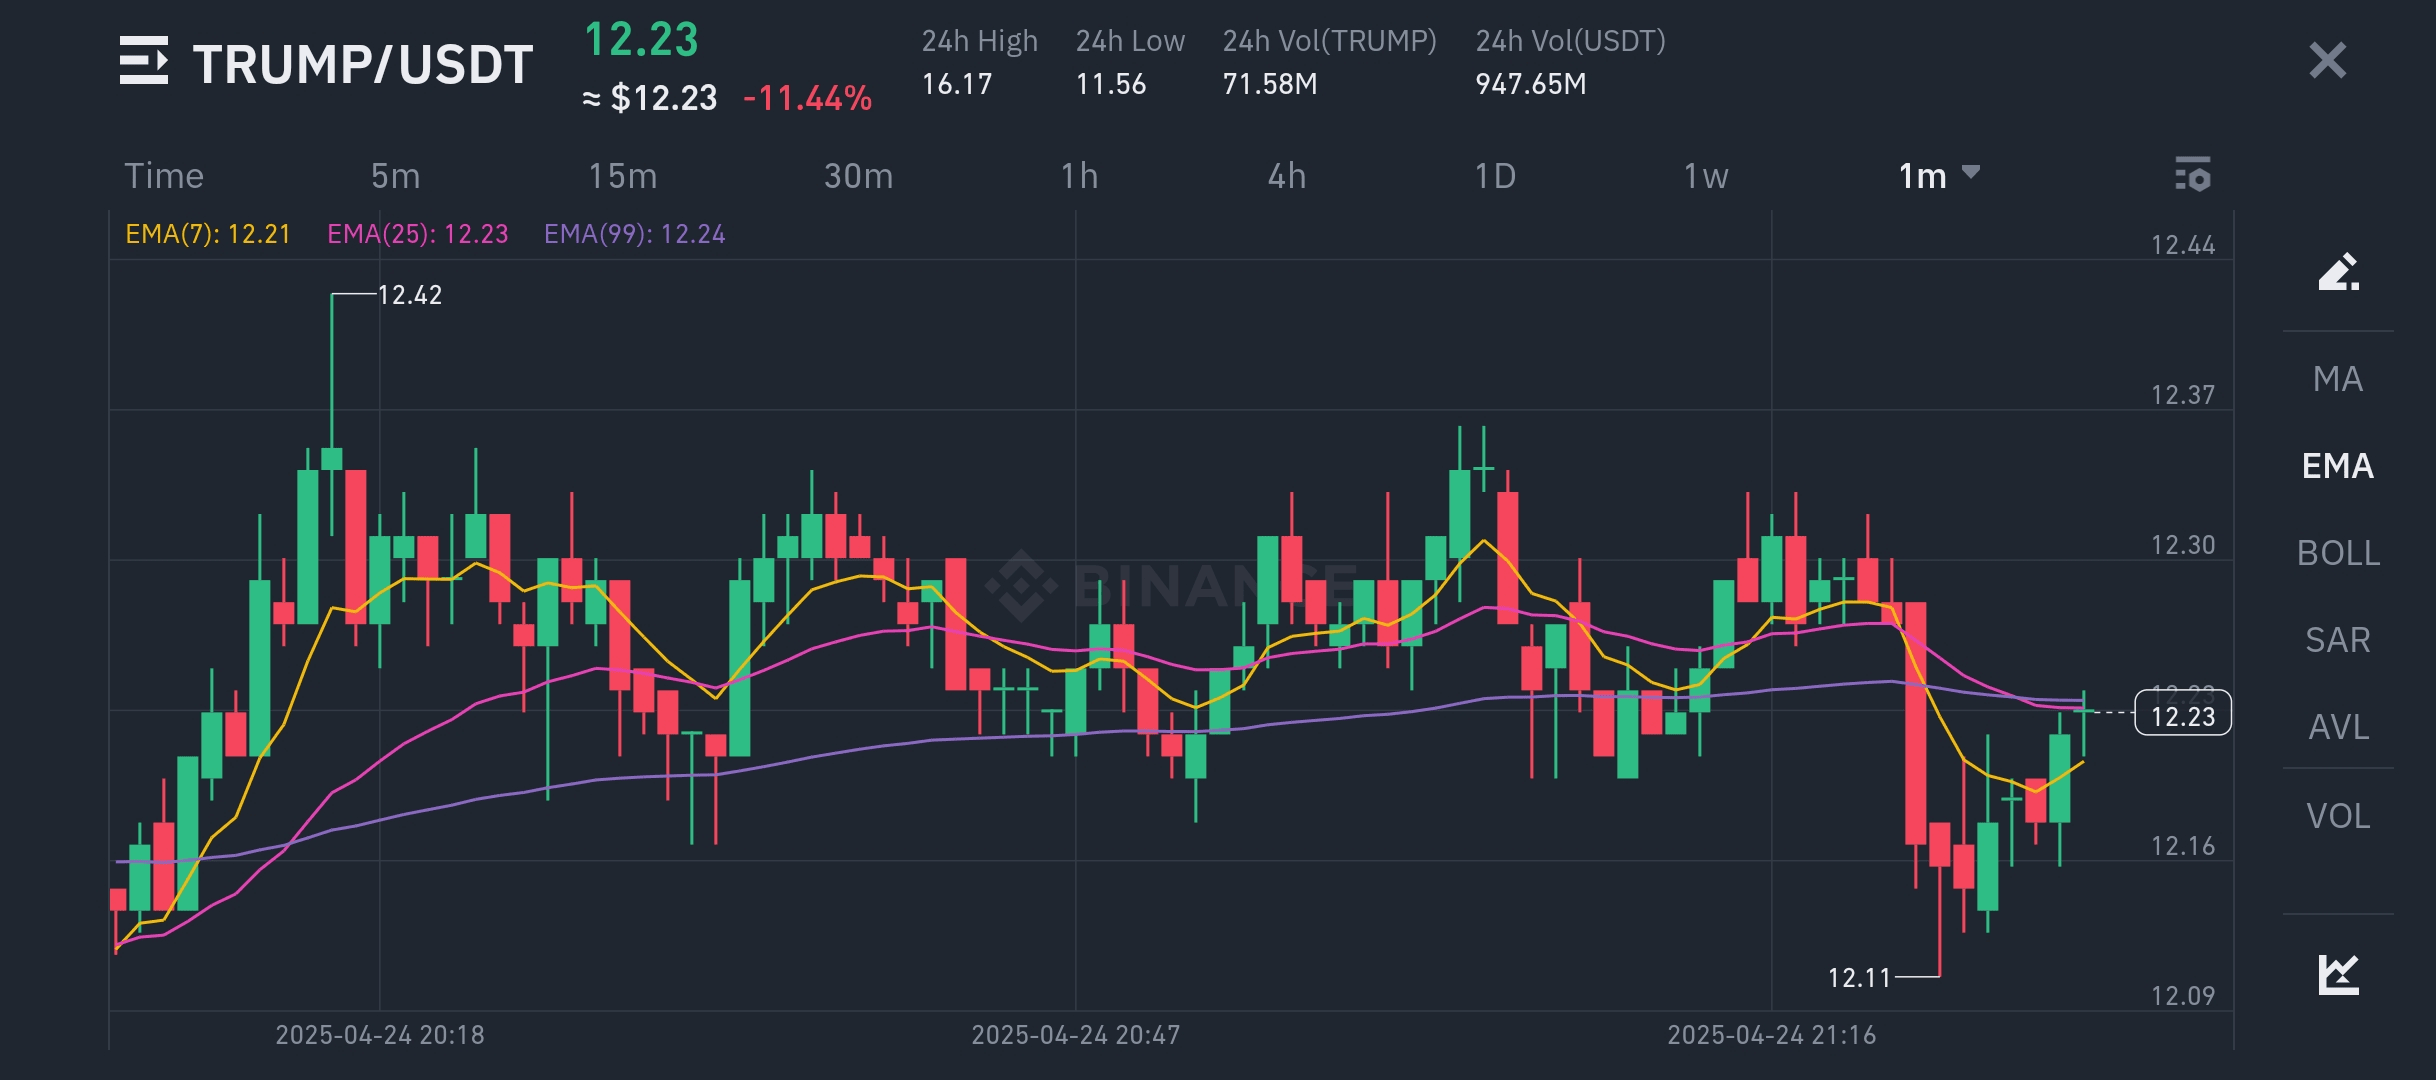Open the TRUMP/USDT pair selector
The image size is (2436, 1080).
(x=362, y=65)
